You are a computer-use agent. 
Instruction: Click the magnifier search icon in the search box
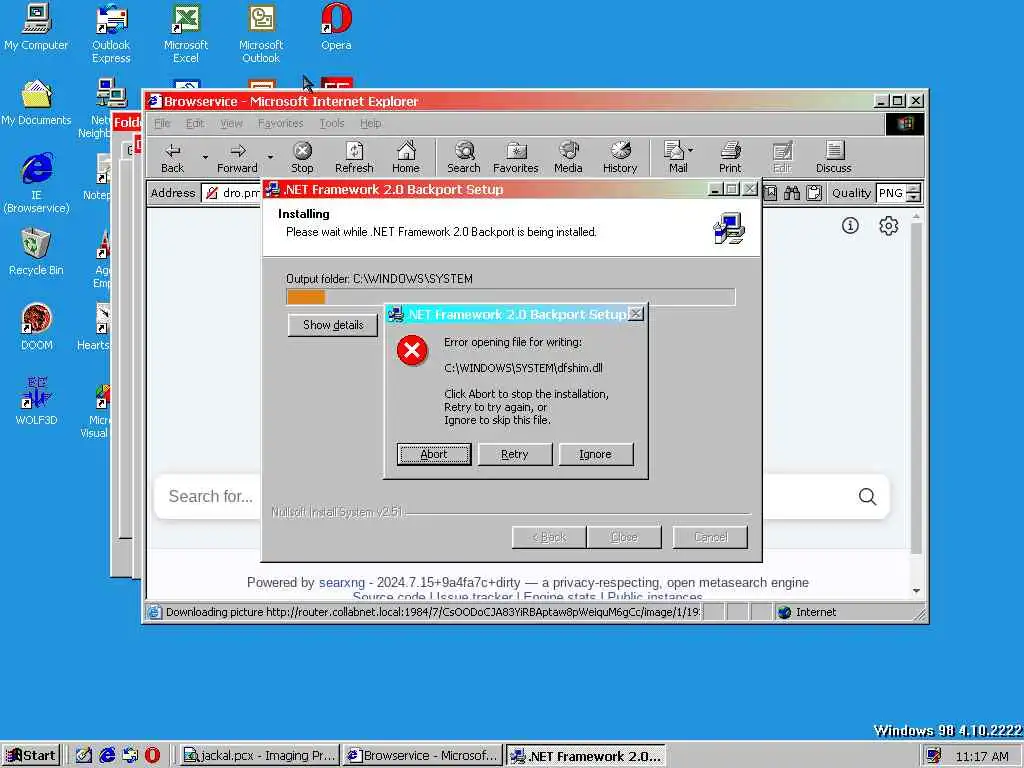(x=867, y=497)
